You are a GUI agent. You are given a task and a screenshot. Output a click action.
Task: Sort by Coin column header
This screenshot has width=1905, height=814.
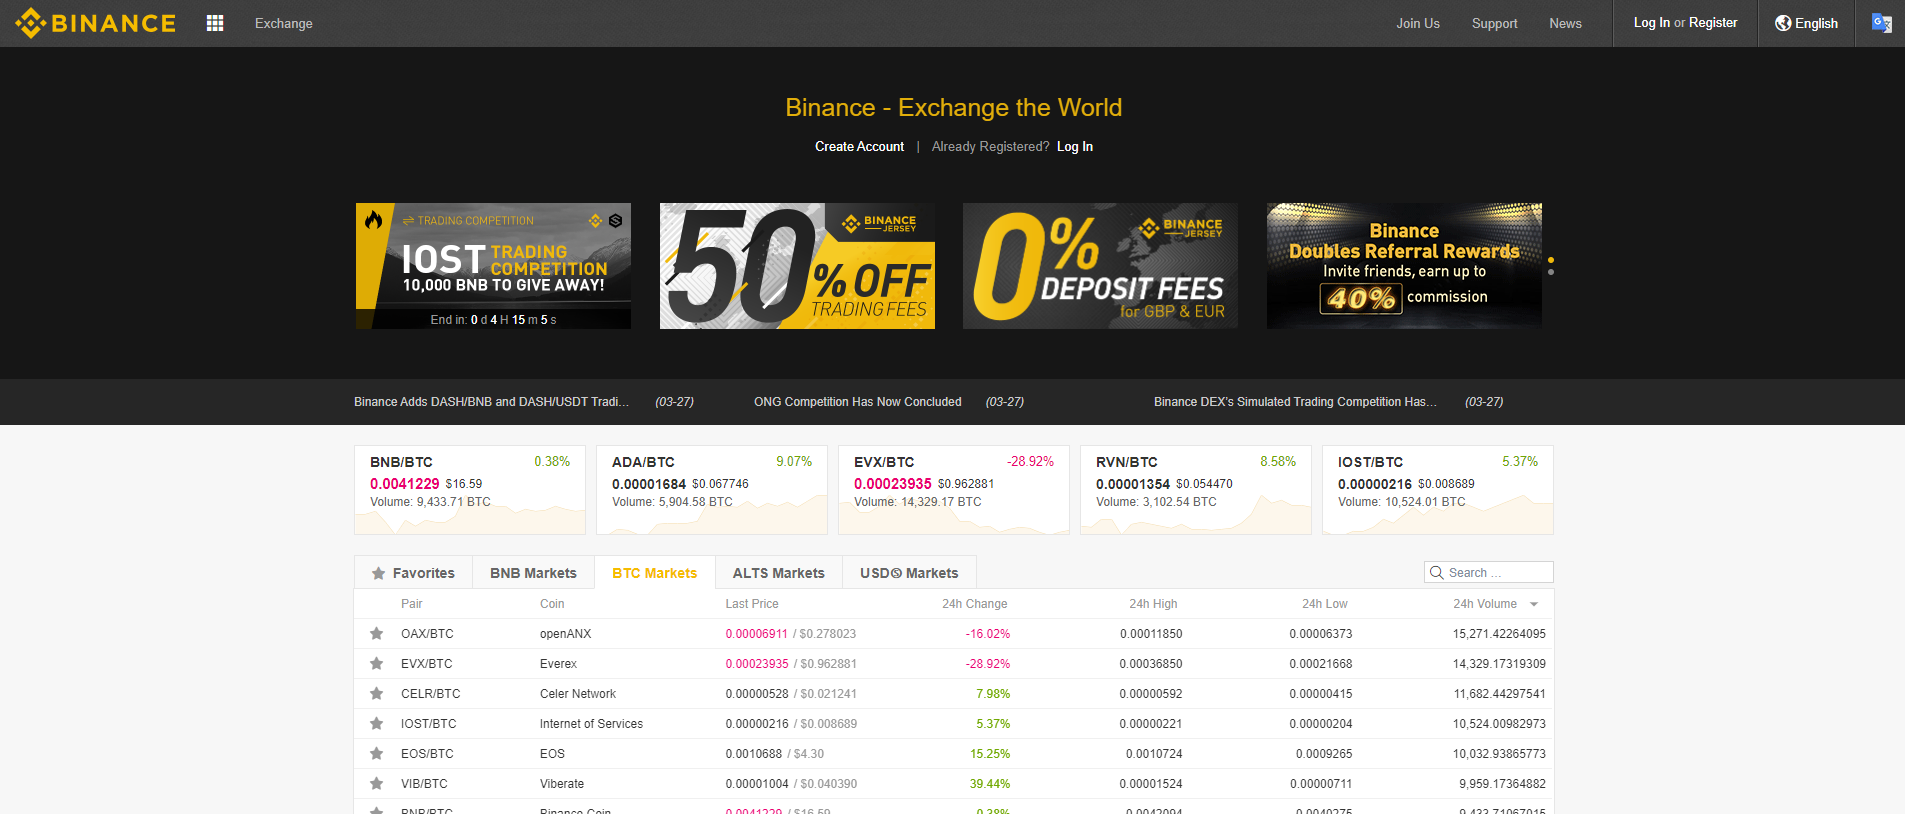[x=552, y=604]
